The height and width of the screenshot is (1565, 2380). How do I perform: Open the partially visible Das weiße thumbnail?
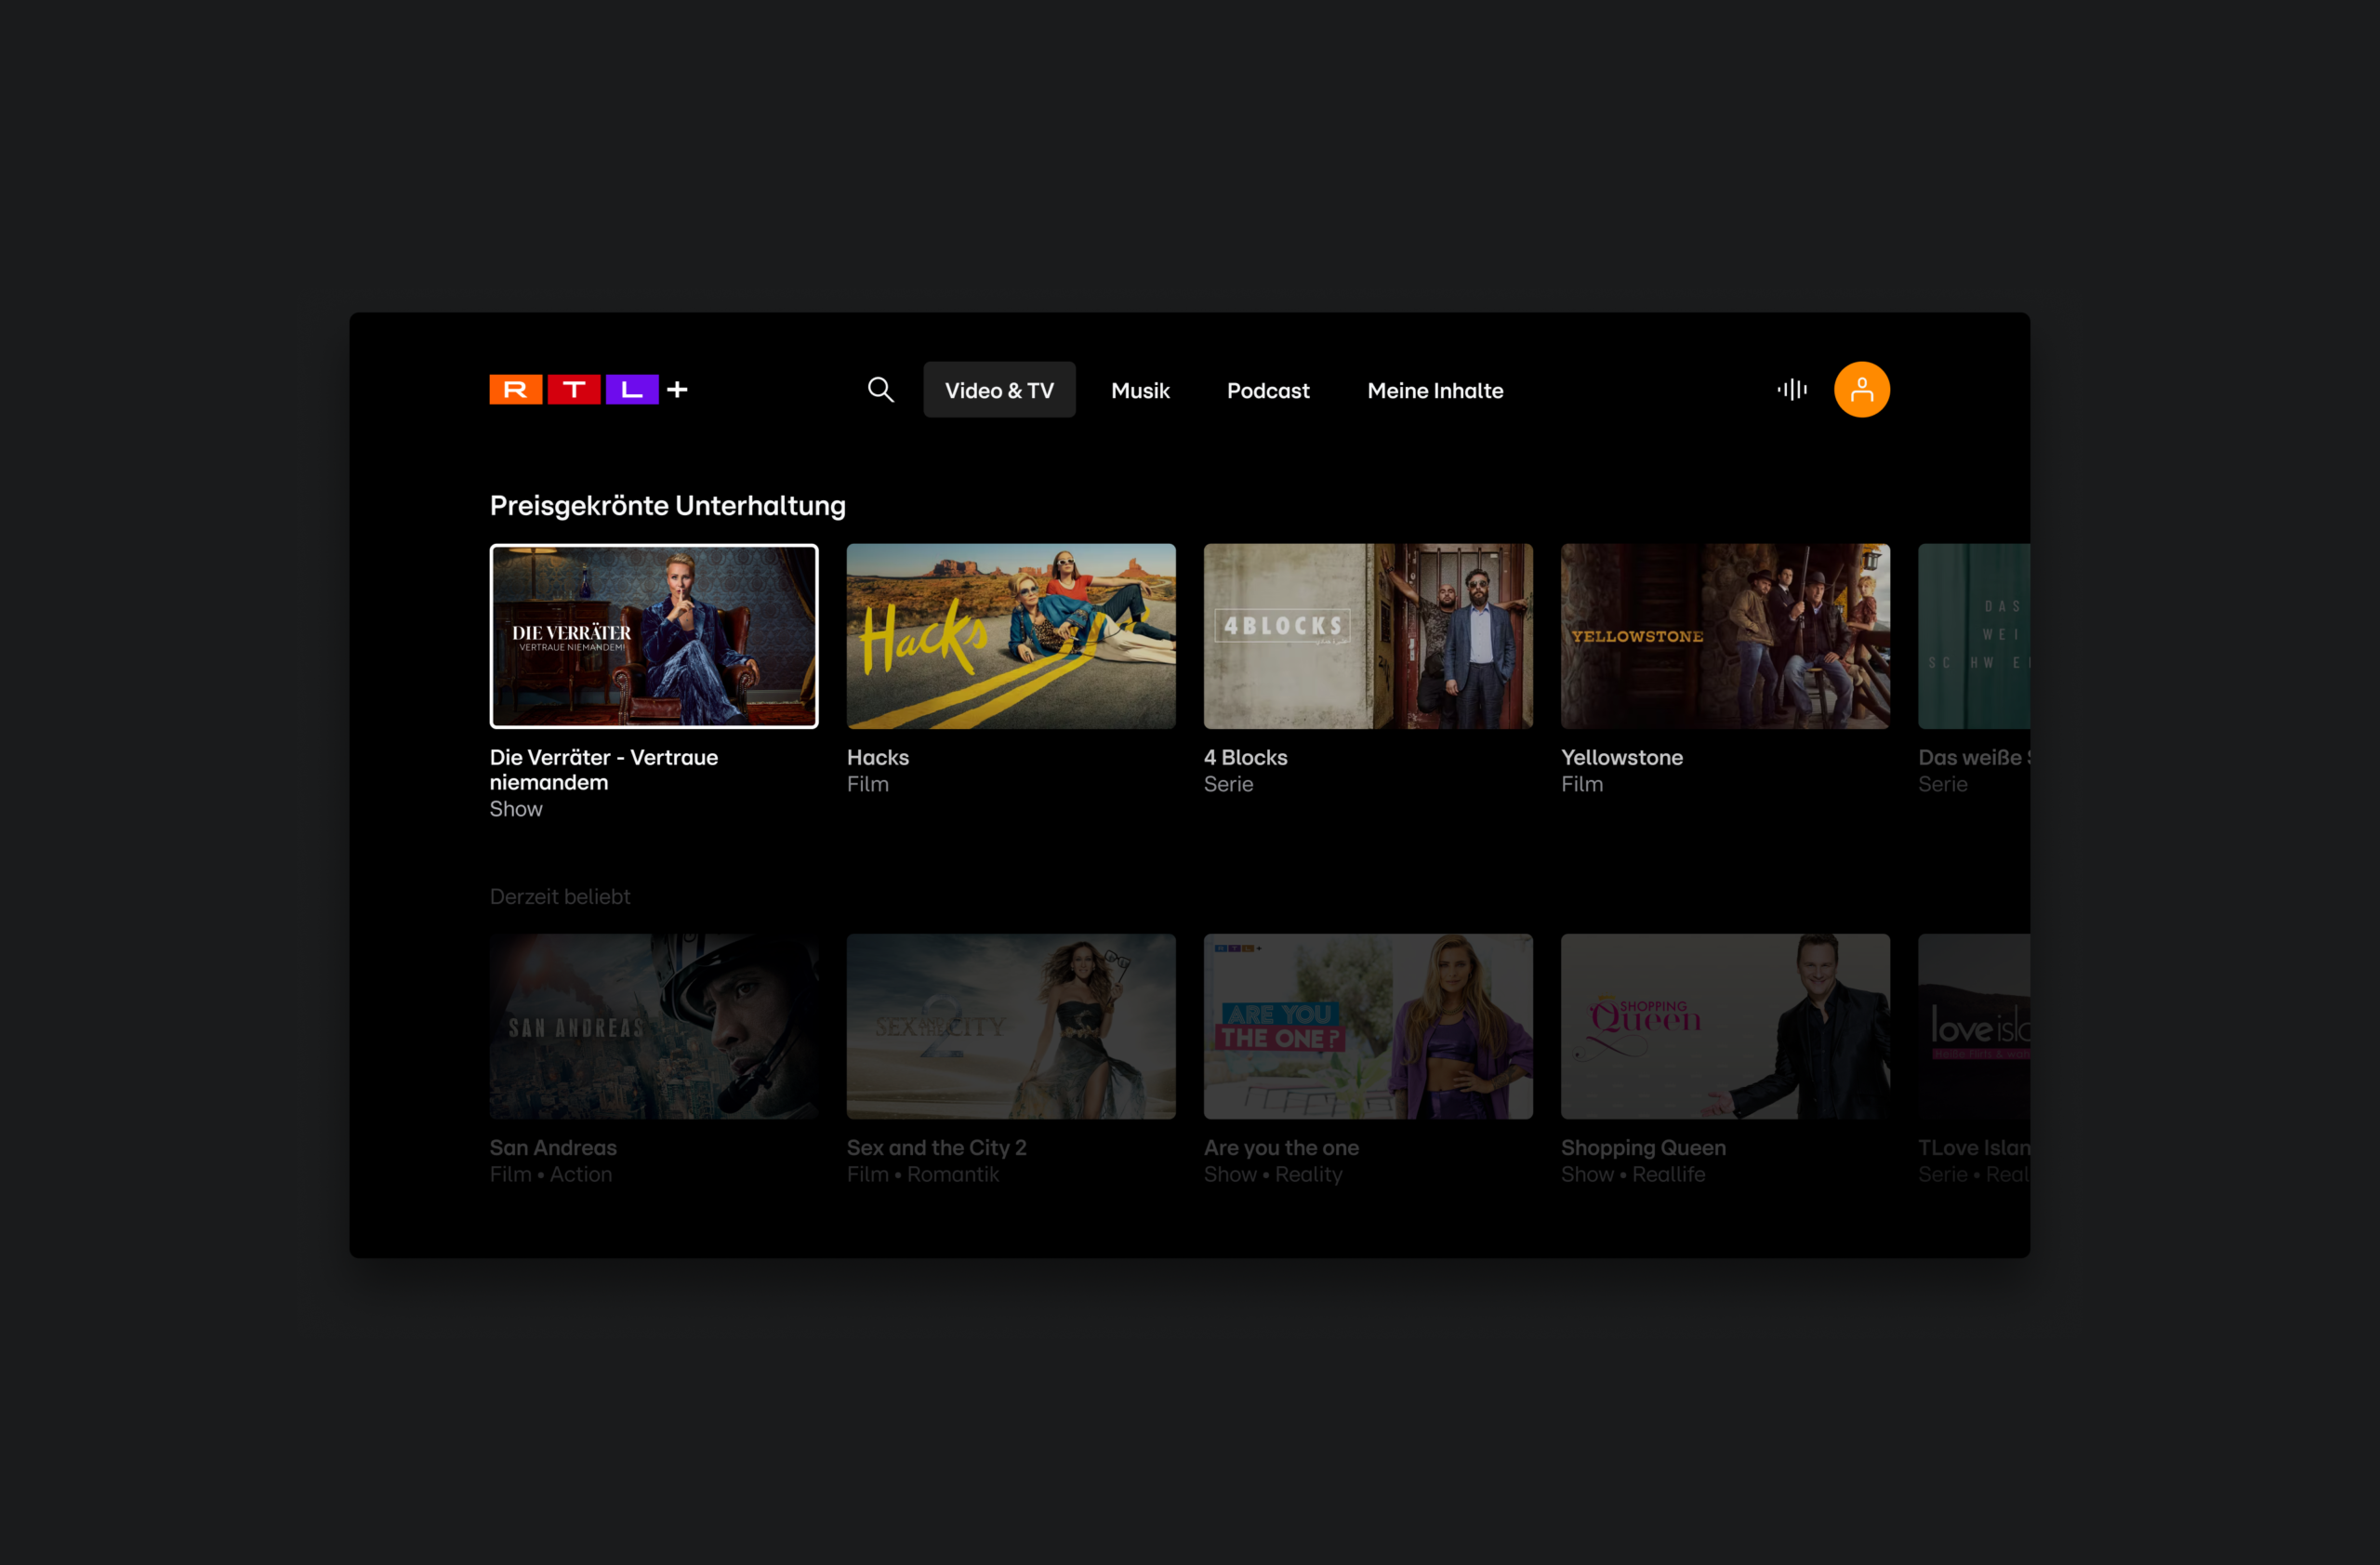coord(1974,636)
